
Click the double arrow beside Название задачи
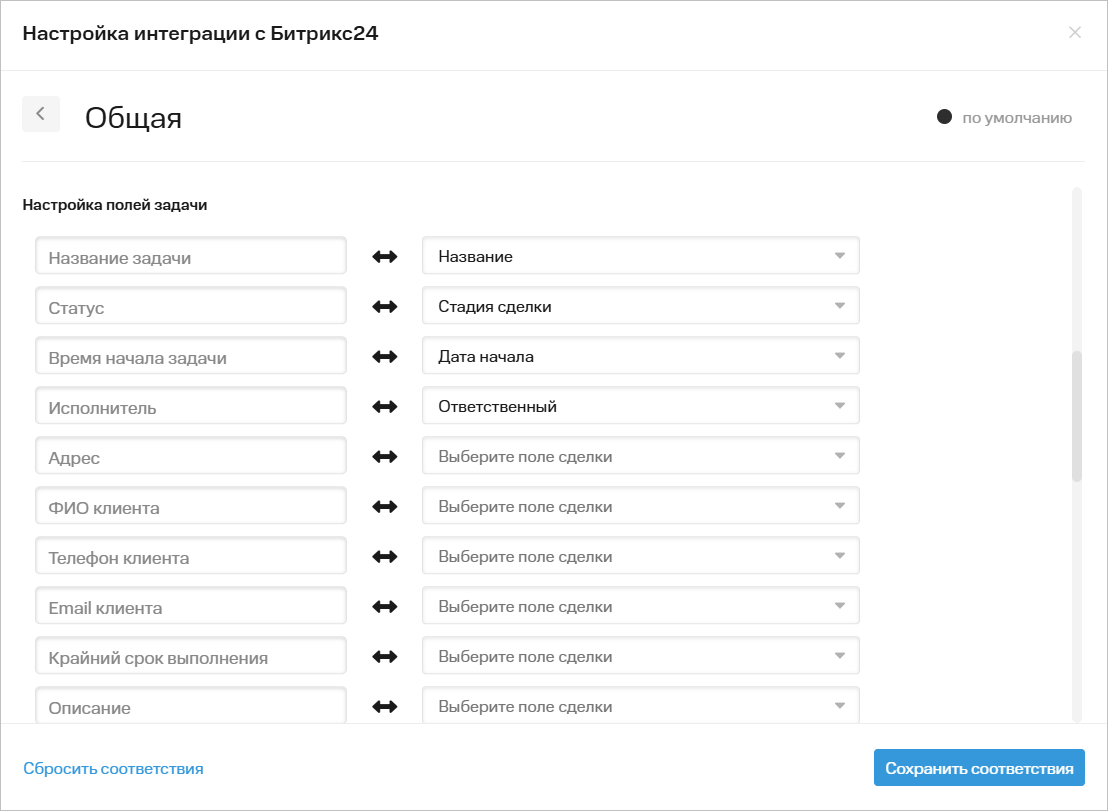coord(384,257)
